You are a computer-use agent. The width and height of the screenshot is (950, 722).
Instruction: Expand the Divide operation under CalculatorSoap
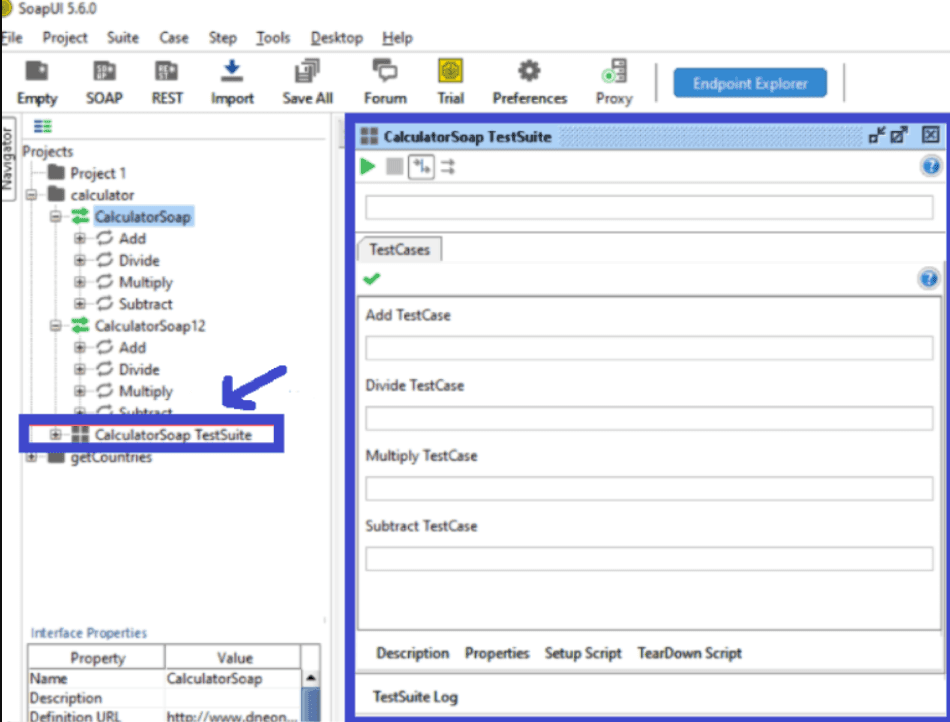point(80,261)
